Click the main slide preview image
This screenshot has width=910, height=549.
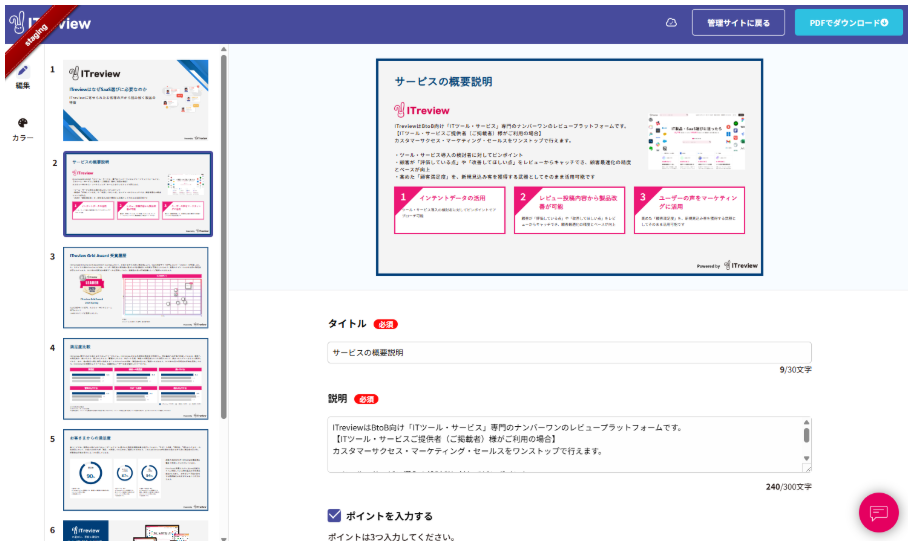point(569,167)
